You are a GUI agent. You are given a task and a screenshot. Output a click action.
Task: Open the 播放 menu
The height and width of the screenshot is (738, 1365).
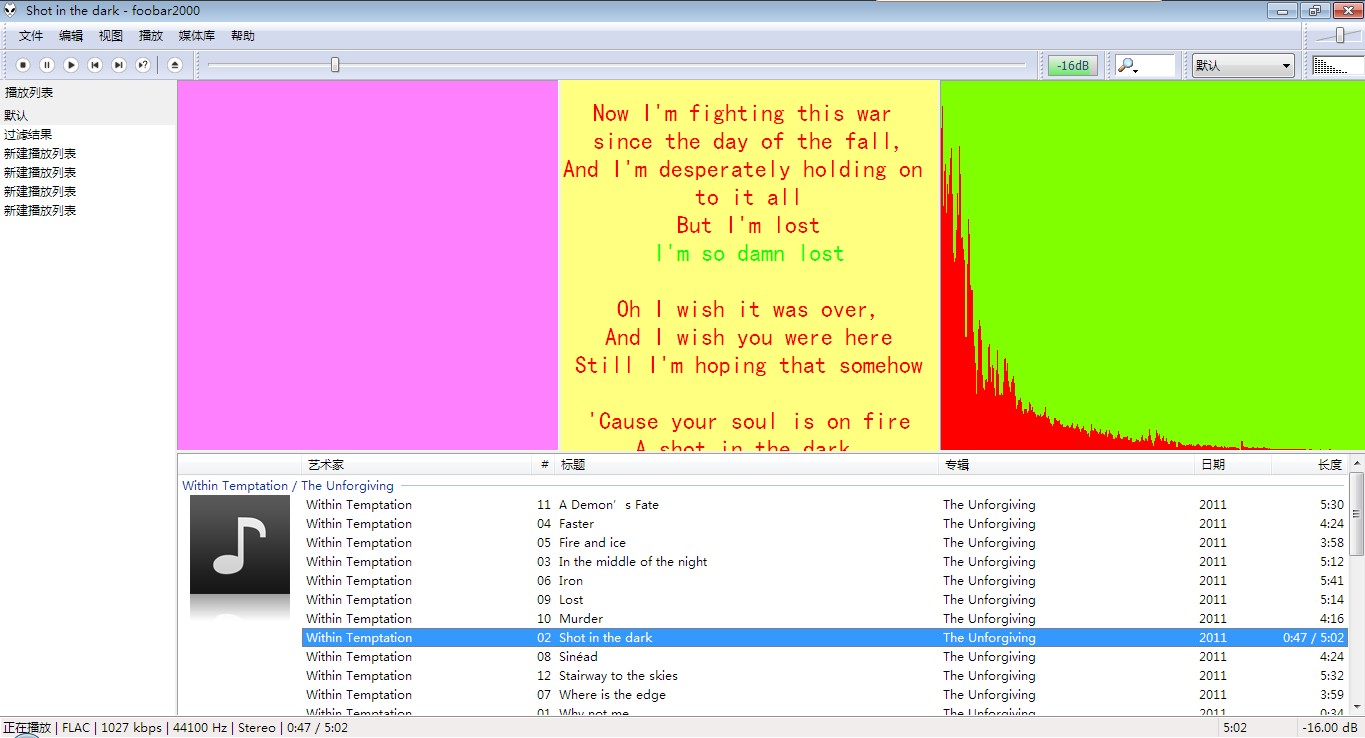click(151, 36)
